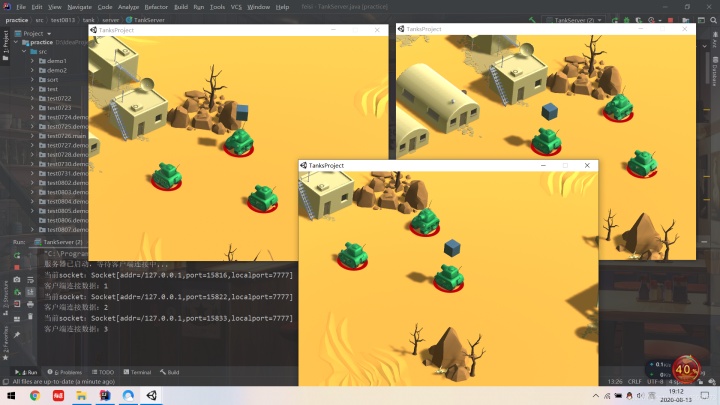Open the Project view dropdown

(x=36, y=34)
